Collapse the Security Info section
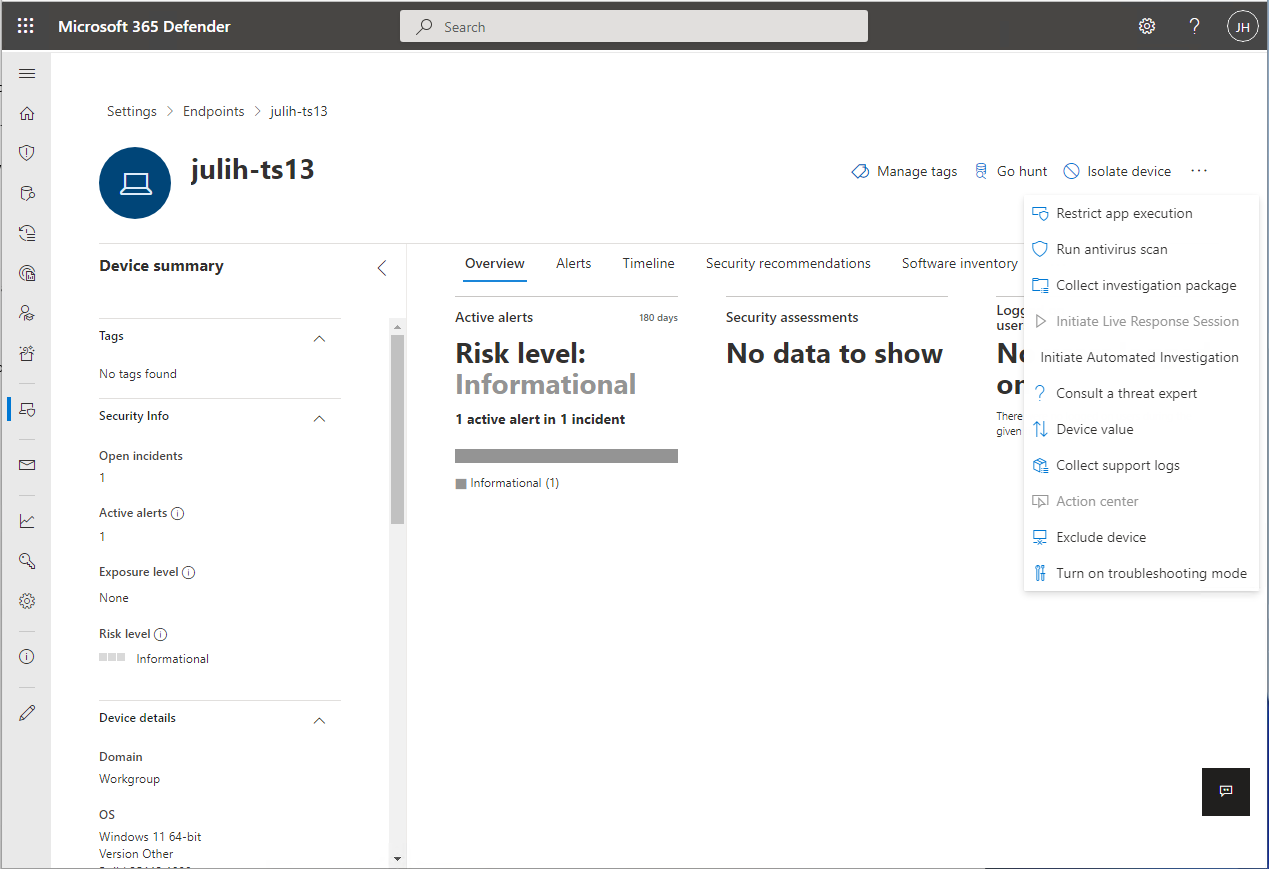 click(x=319, y=418)
